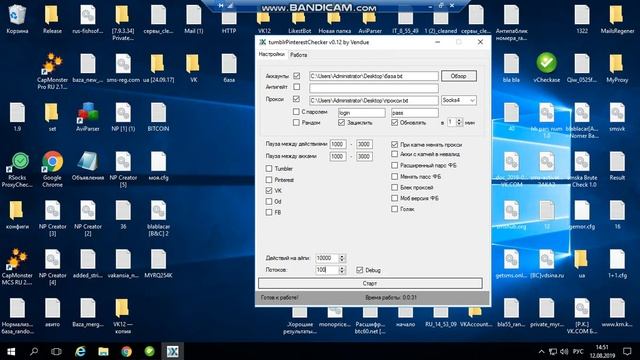Enable the Pinterest checkbox
Viewport: 640px width, 360px height.
click(269, 180)
